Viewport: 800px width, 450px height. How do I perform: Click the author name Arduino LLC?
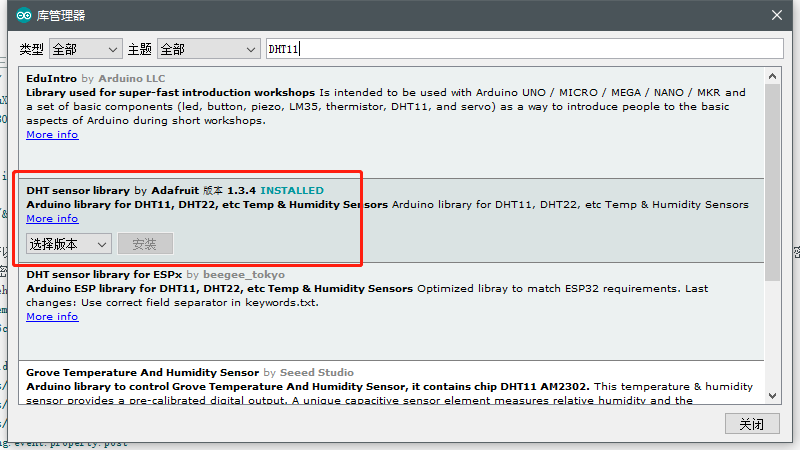coord(132,79)
